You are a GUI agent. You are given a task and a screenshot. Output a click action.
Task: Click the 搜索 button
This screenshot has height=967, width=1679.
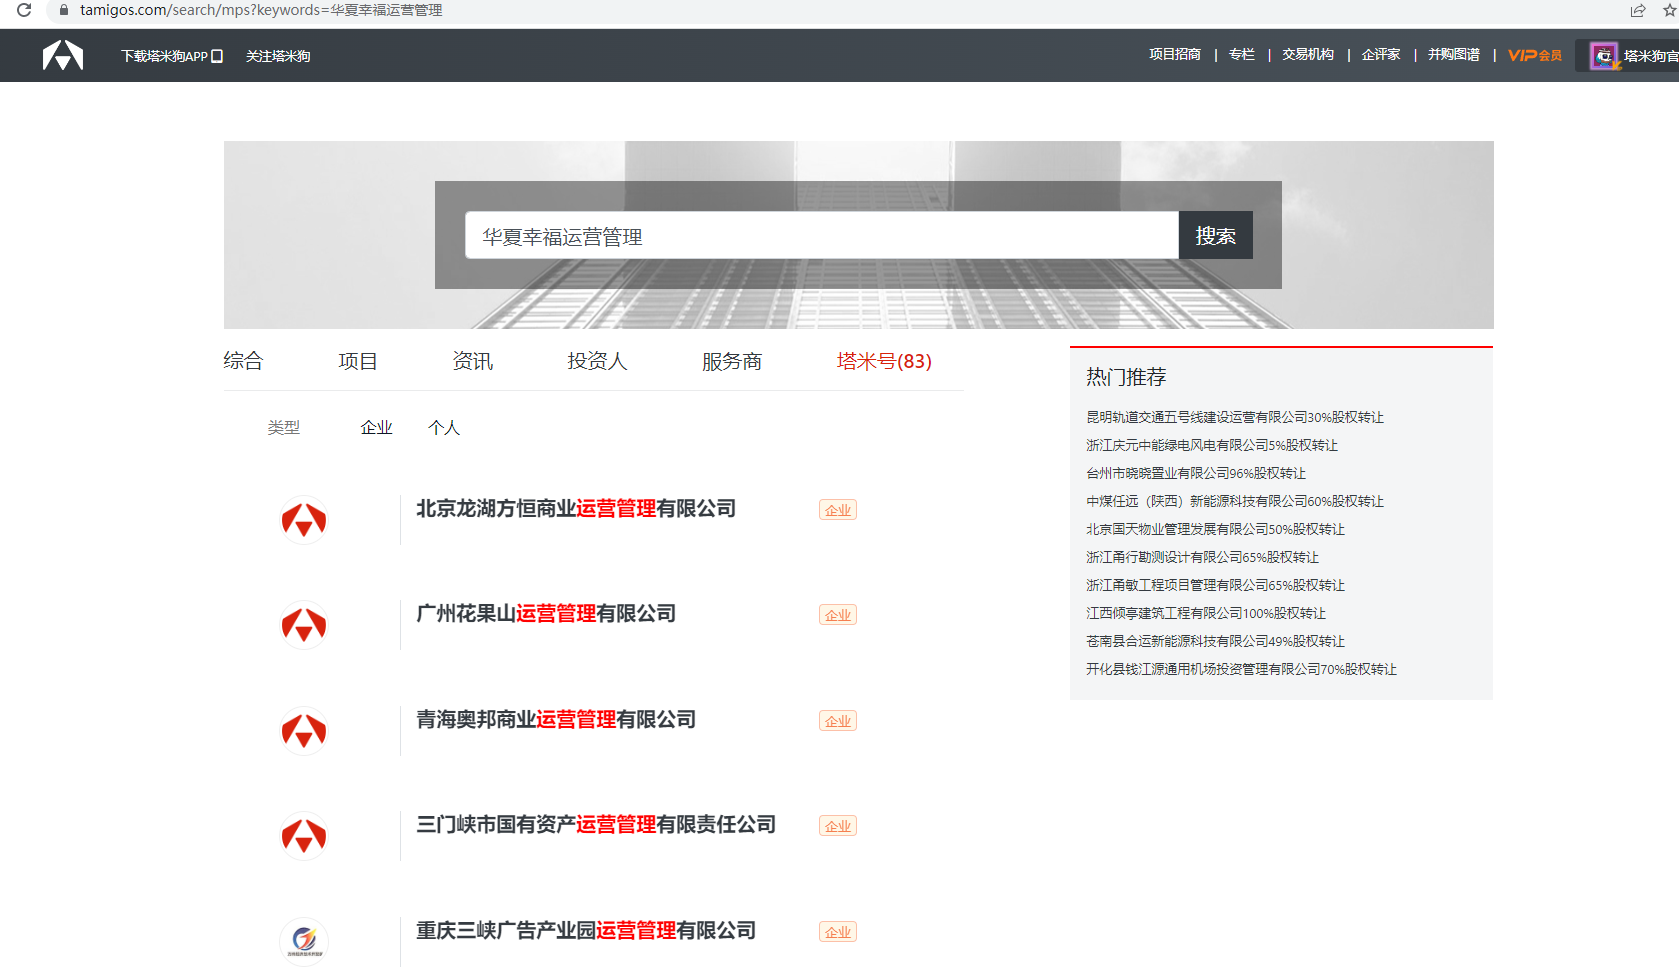tap(1216, 236)
